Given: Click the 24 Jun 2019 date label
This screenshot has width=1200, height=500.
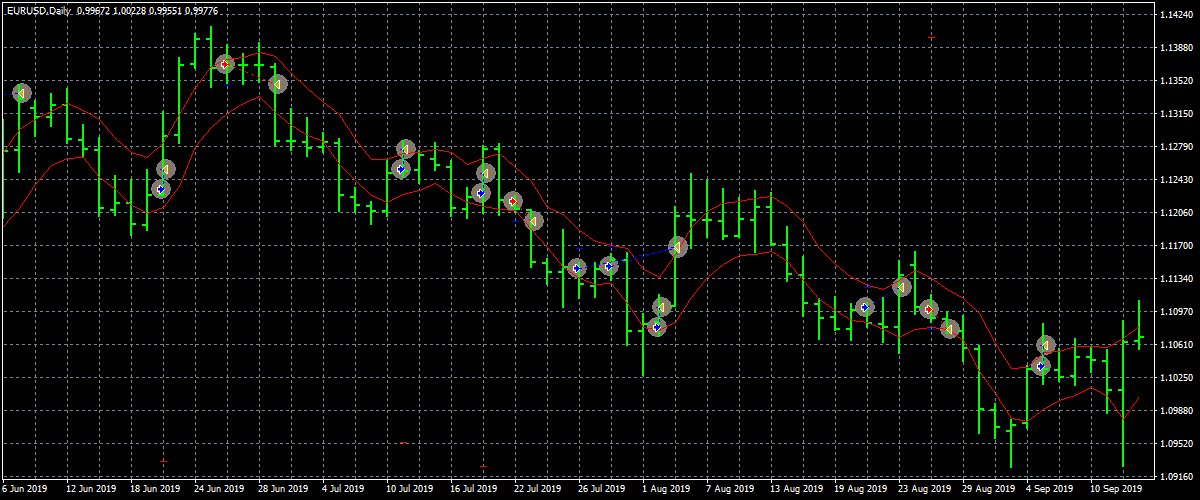Looking at the screenshot, I should point(220,490).
